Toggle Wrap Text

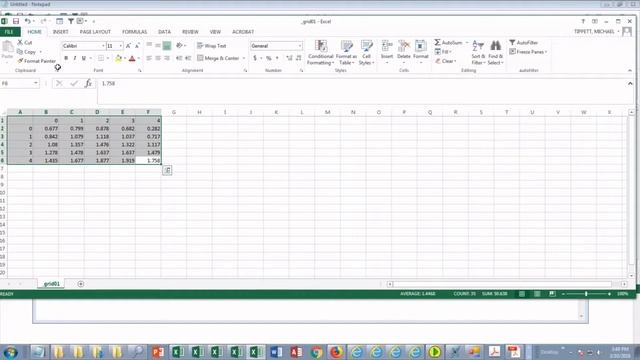pyautogui.click(x=211, y=46)
